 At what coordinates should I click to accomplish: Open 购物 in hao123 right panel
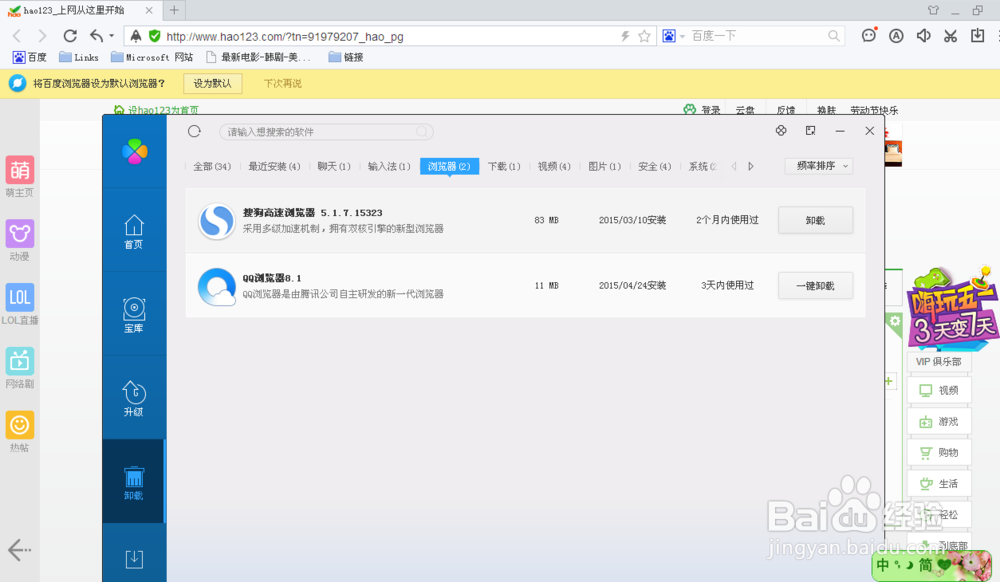pos(939,453)
